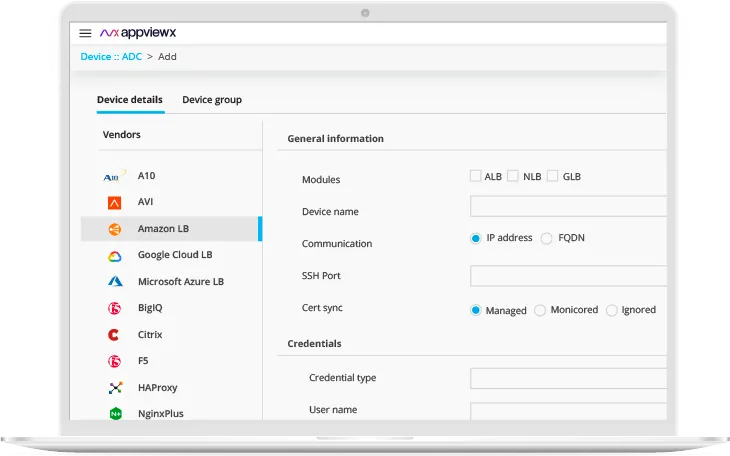
Task: Select Amazon LB vendor name
Action: click(163, 229)
